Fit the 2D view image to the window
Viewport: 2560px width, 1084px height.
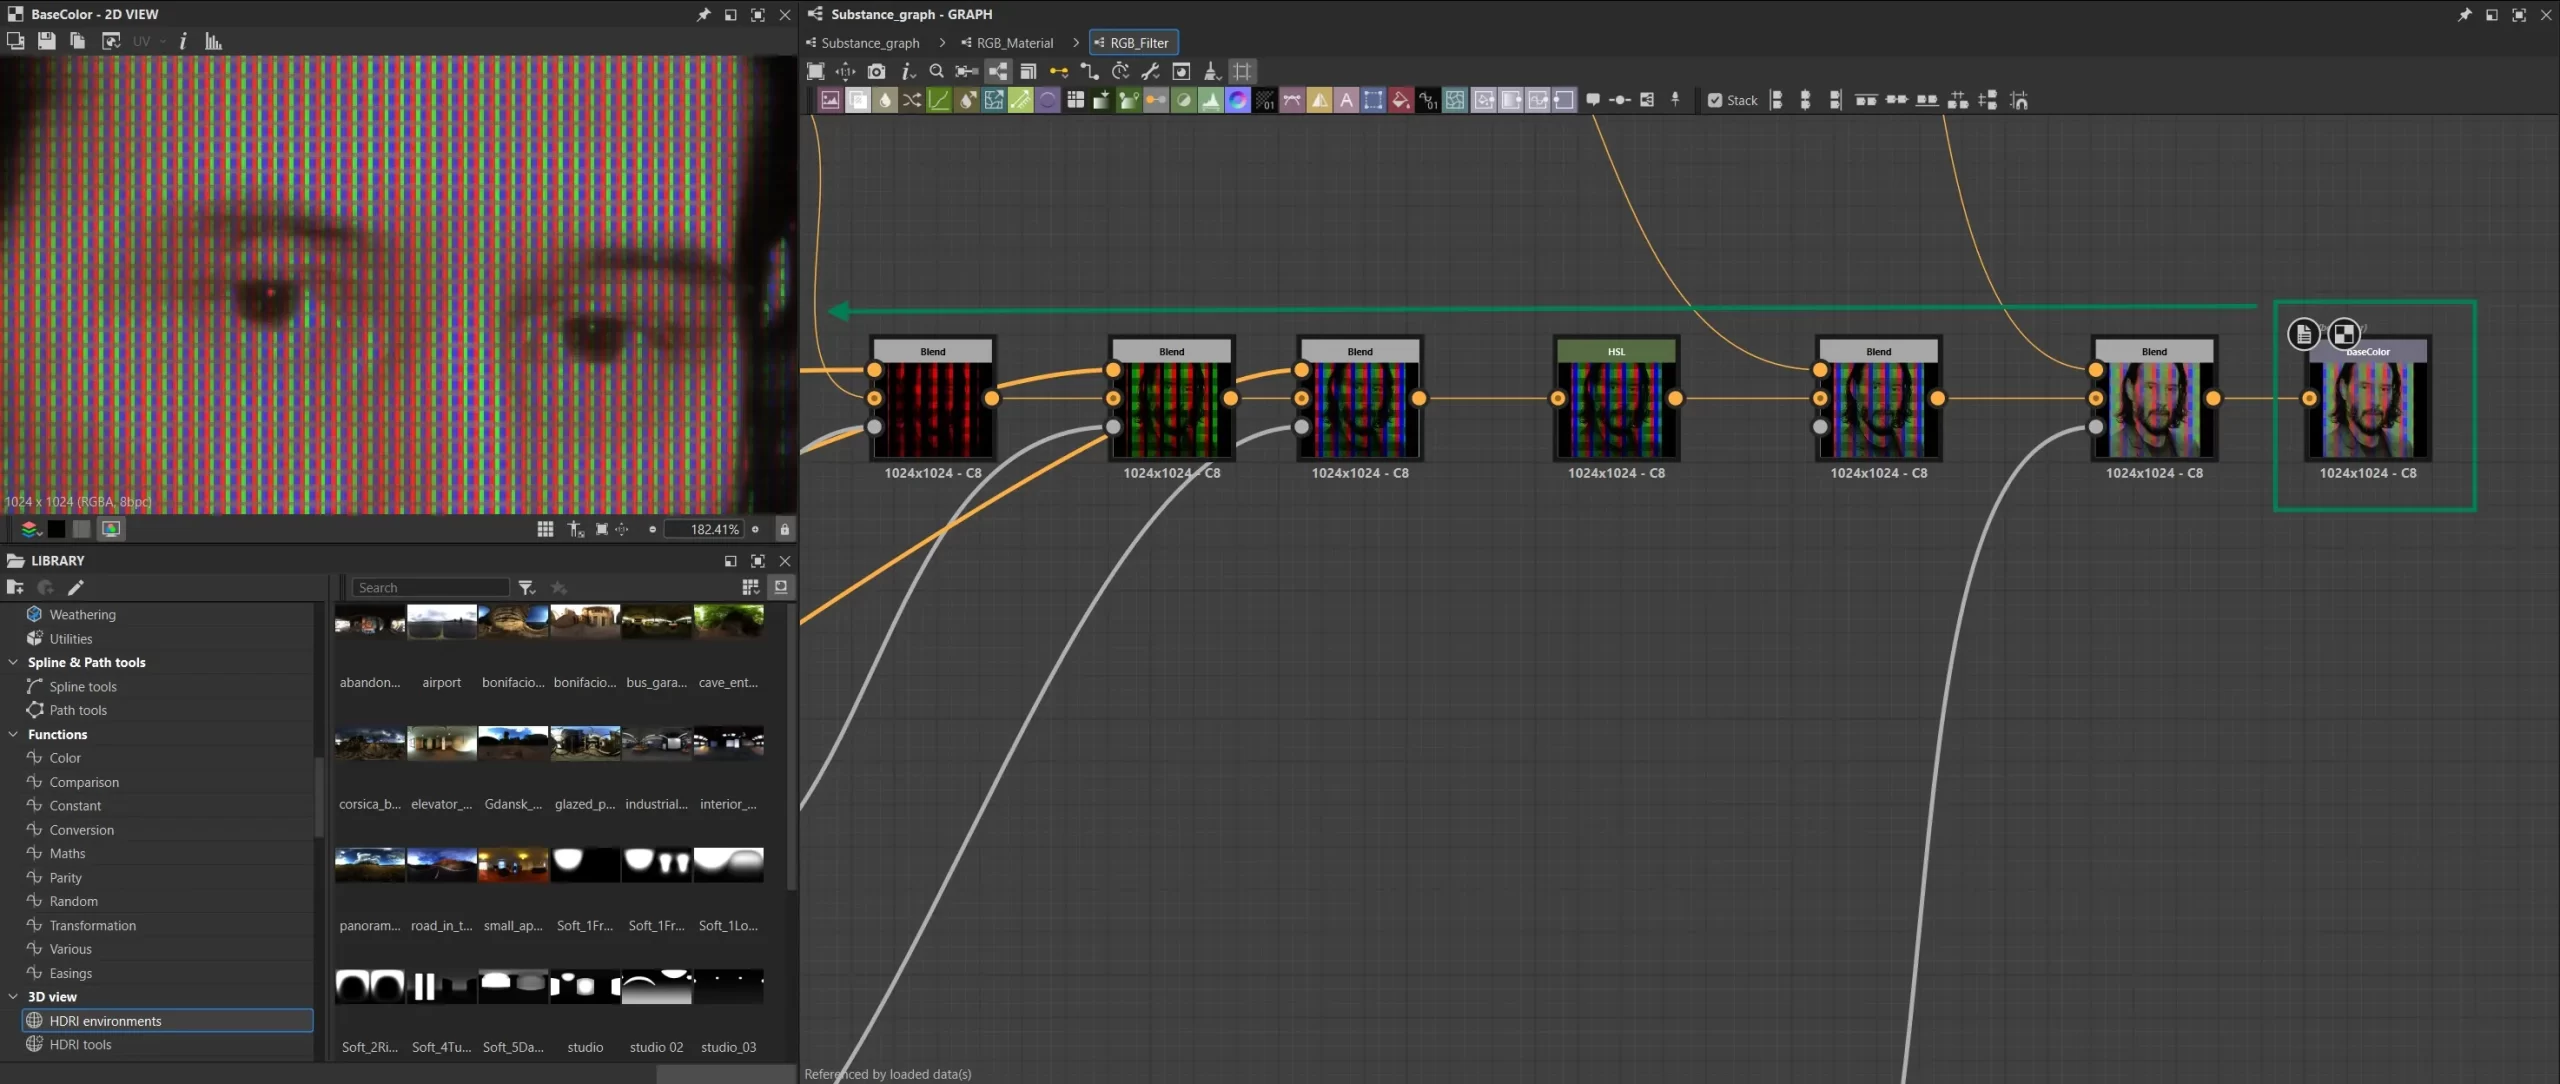click(601, 529)
